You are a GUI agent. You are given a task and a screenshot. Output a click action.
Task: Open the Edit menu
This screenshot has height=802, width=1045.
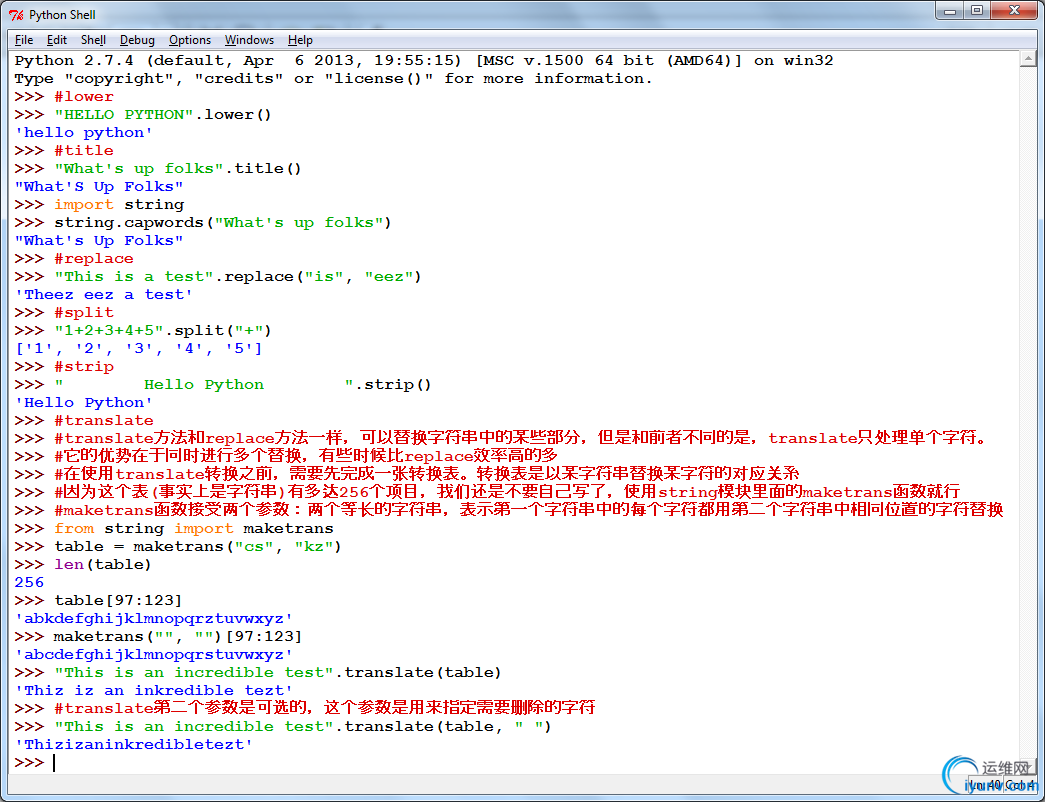point(57,40)
